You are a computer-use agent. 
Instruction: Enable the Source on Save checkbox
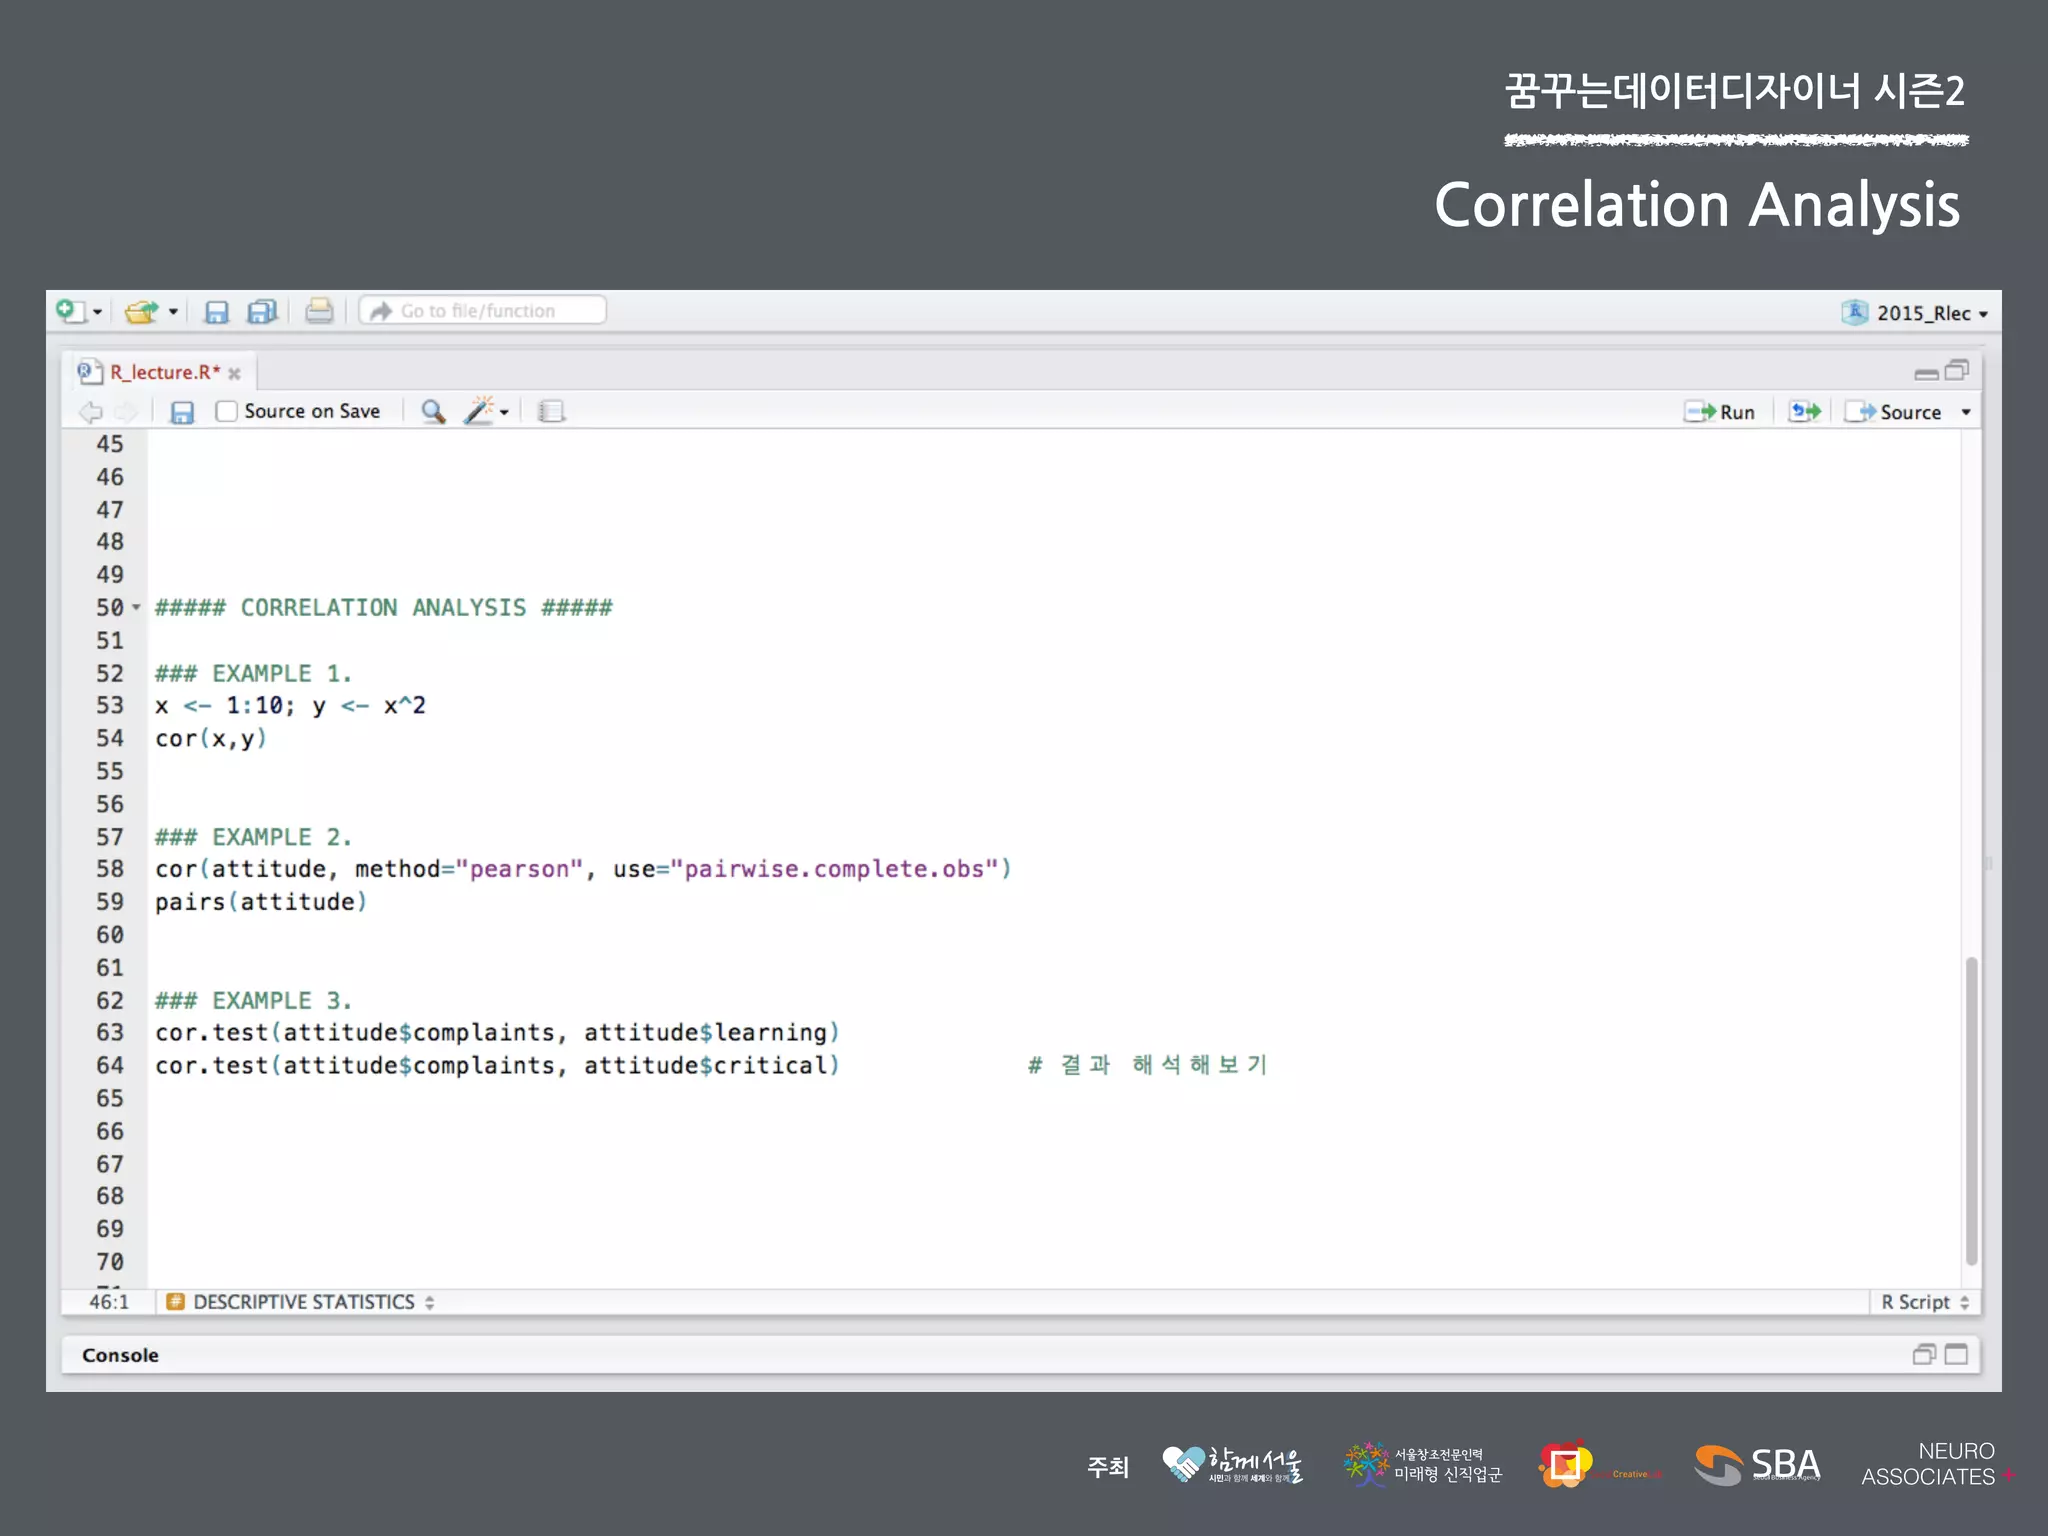click(227, 411)
